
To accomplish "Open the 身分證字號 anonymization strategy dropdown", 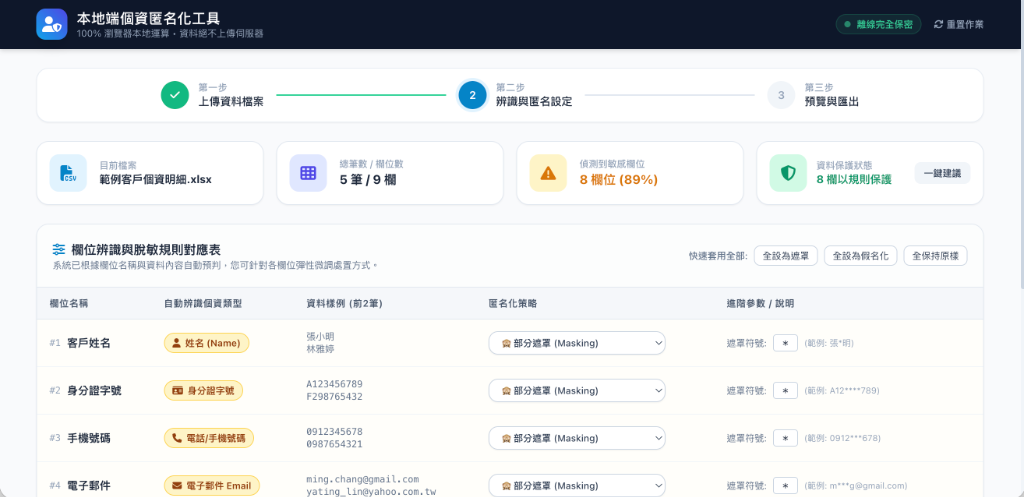I will tap(577, 391).
